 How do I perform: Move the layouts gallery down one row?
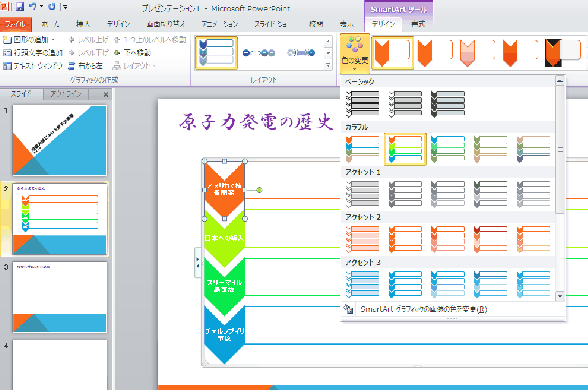point(328,53)
